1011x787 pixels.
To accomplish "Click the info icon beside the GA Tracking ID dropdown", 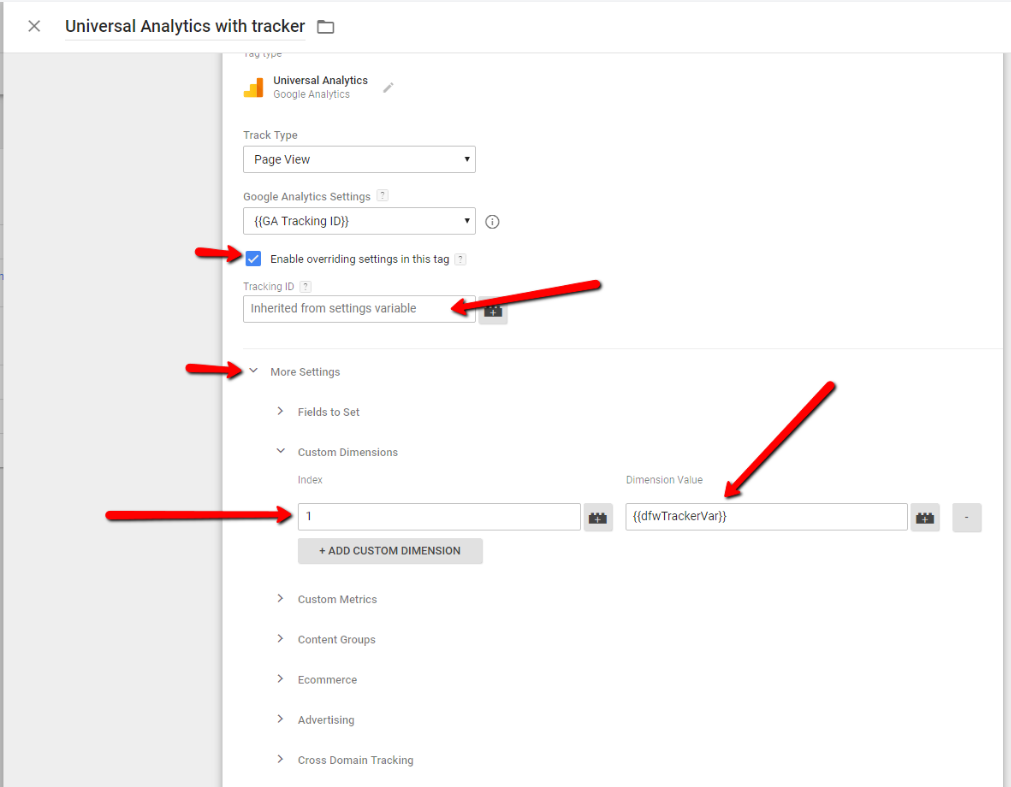I will coord(492,222).
